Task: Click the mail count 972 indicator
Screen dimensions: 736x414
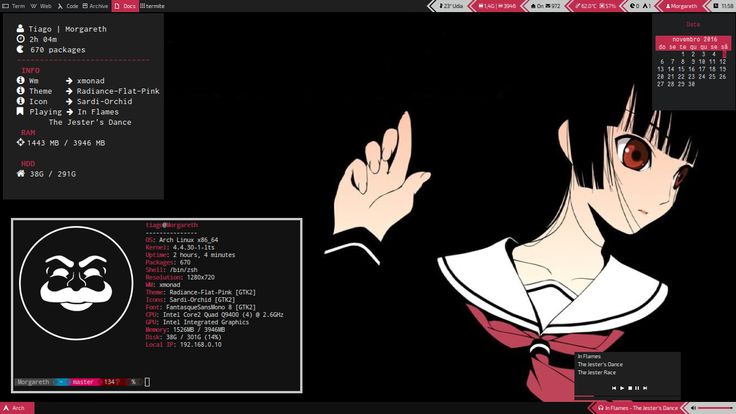Action: (x=552, y=6)
